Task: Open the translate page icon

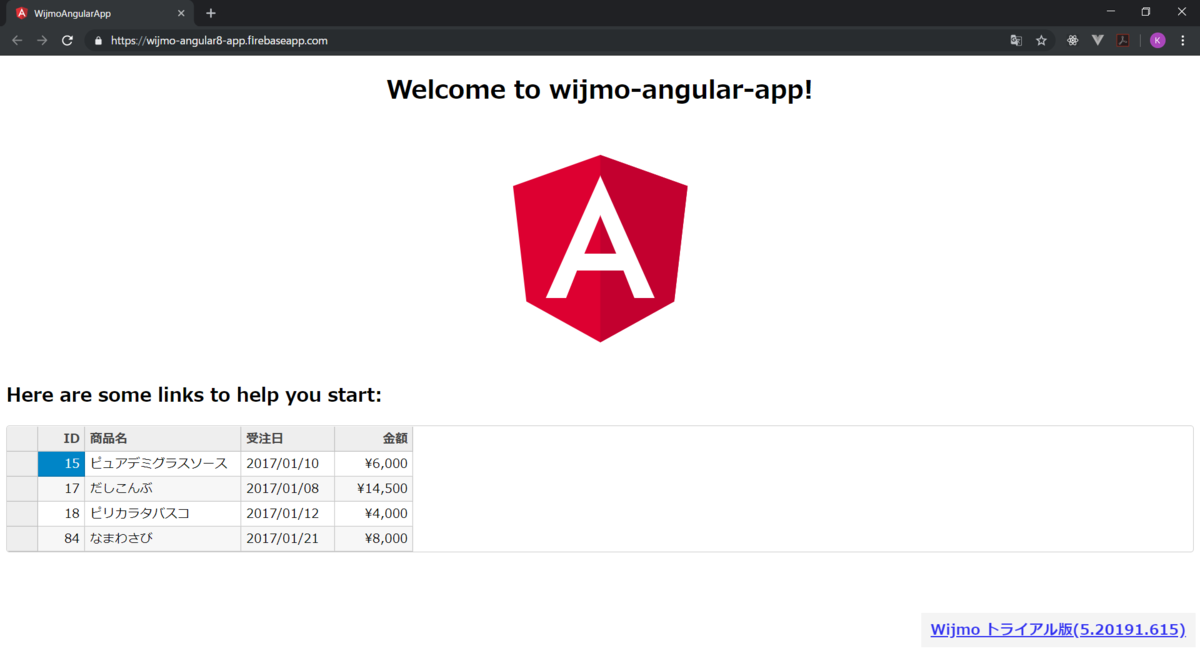Action: point(1016,41)
